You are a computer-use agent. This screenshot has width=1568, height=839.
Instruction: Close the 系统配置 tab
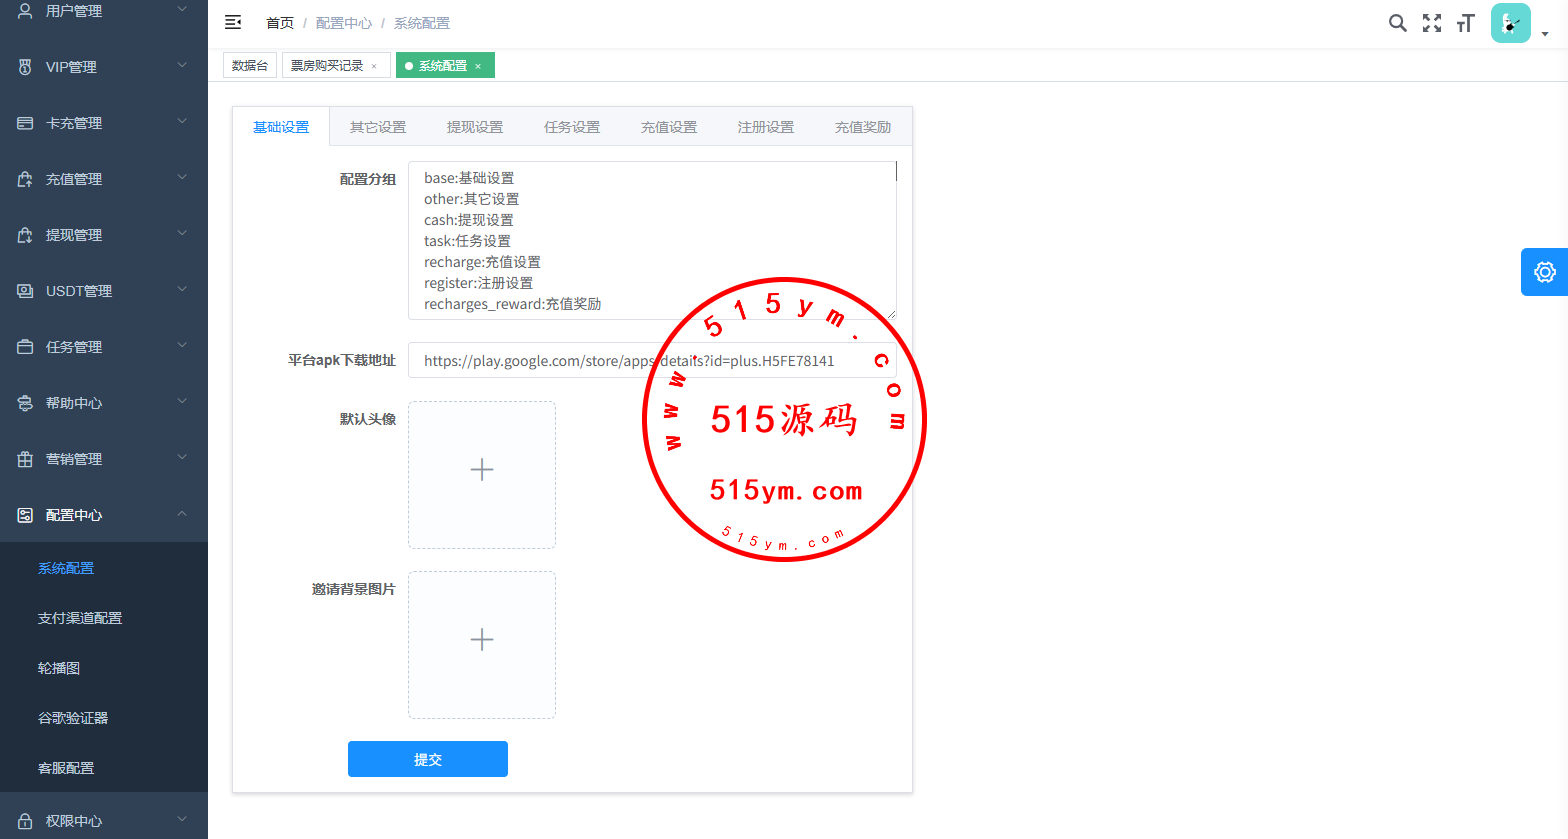point(478,66)
